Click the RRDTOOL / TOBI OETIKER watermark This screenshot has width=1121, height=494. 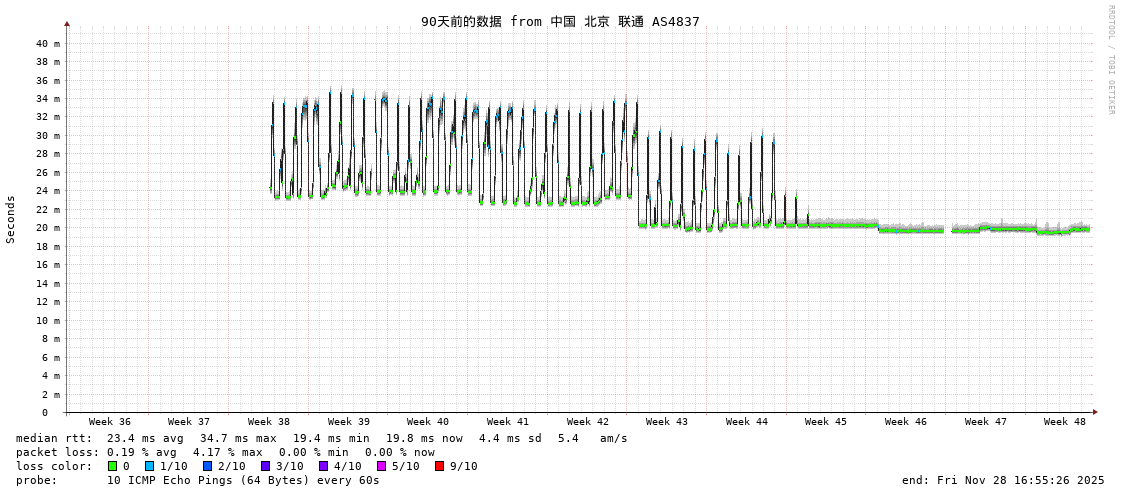click(1110, 60)
